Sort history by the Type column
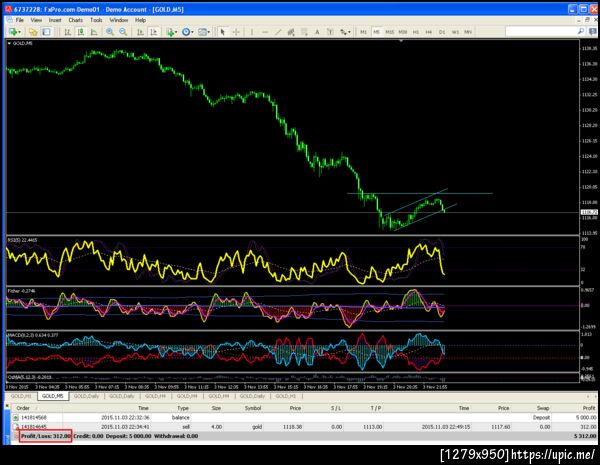 tap(183, 408)
